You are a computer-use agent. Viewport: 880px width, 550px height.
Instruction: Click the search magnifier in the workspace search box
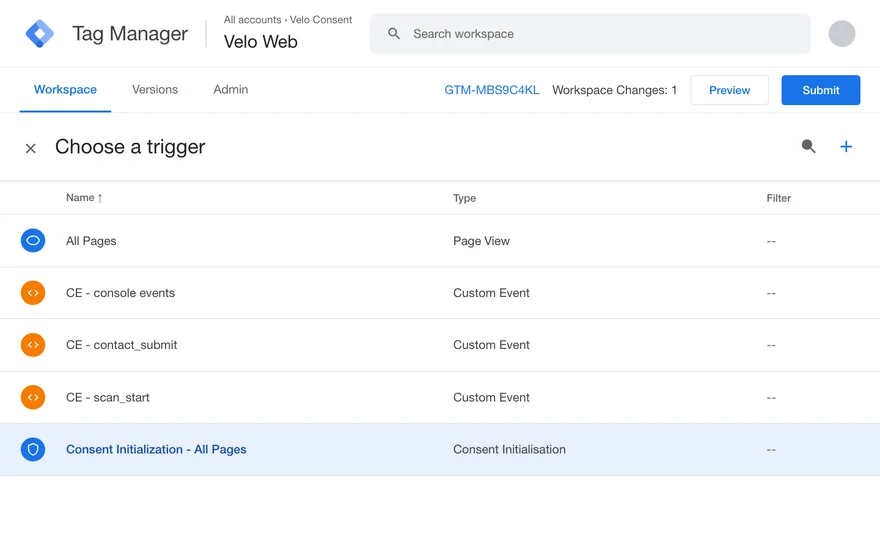[394, 34]
